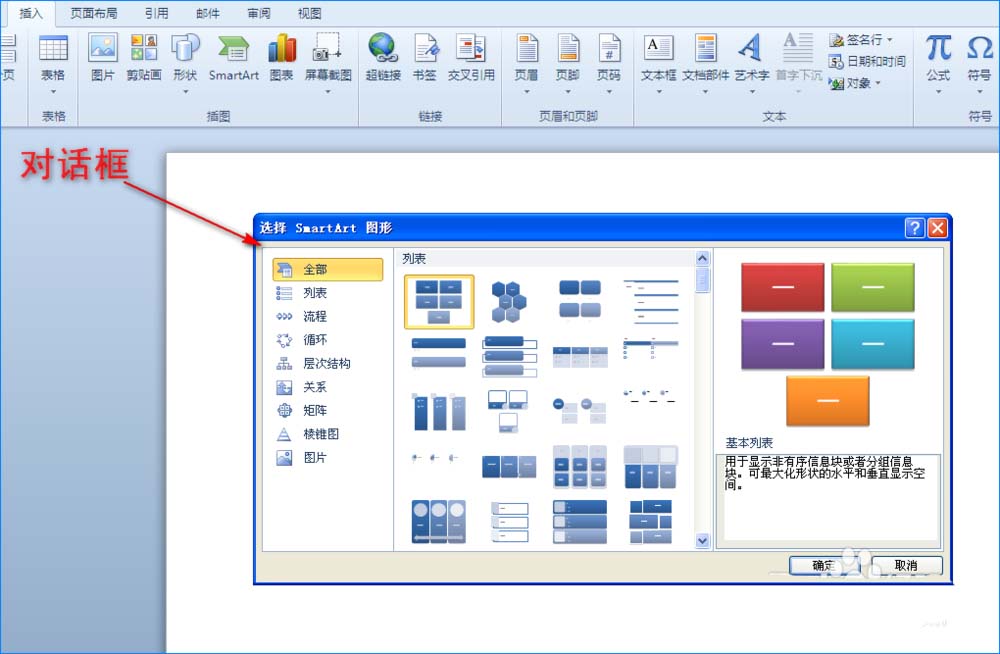Pick the horizontal lines list layout thumbnail
Screen dimensions: 1000x654
click(651, 301)
